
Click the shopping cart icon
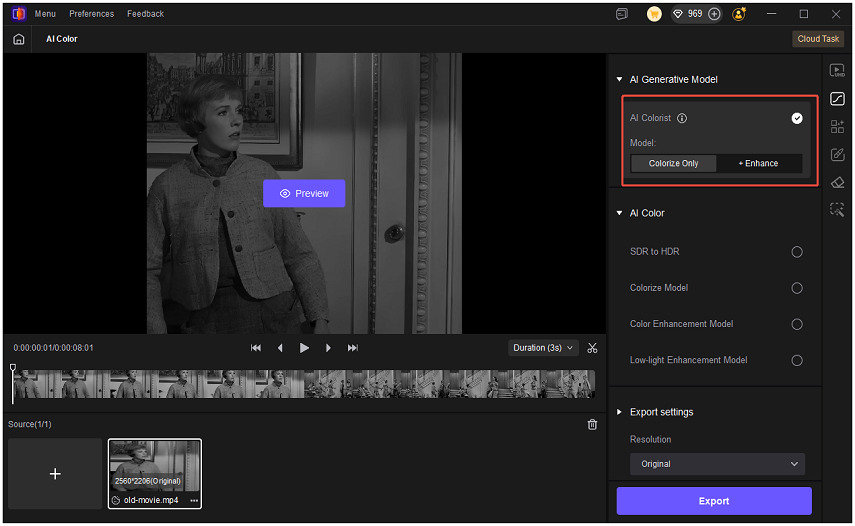coord(654,14)
